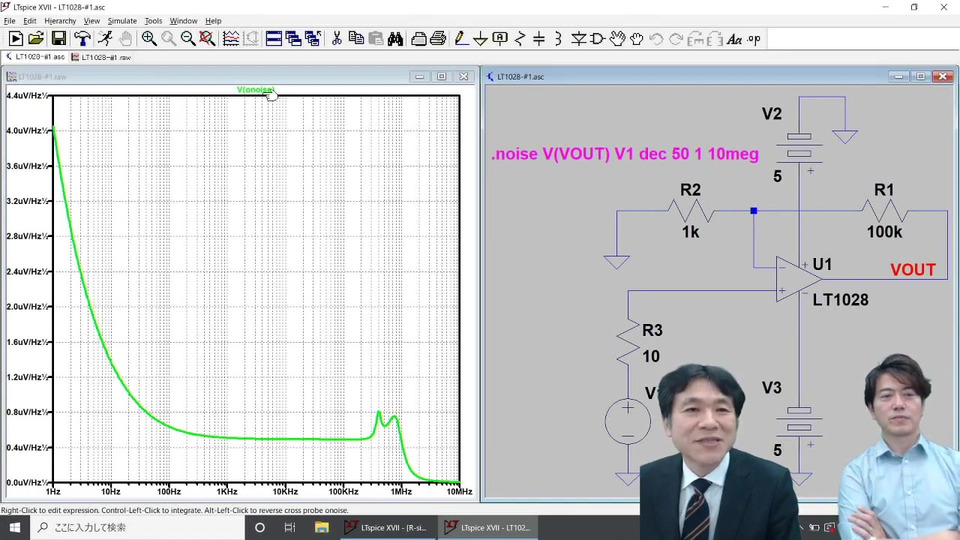Open the Component gate icon
The image size is (960, 540).
pos(598,39)
